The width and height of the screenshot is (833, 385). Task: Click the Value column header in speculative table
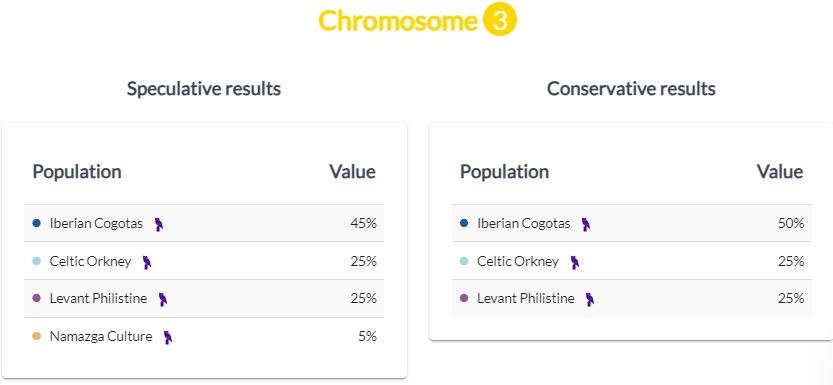tap(352, 172)
